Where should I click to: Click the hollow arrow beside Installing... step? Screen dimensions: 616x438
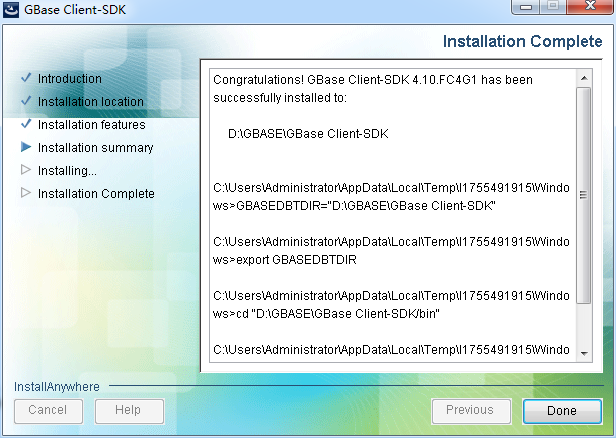tap(25, 170)
